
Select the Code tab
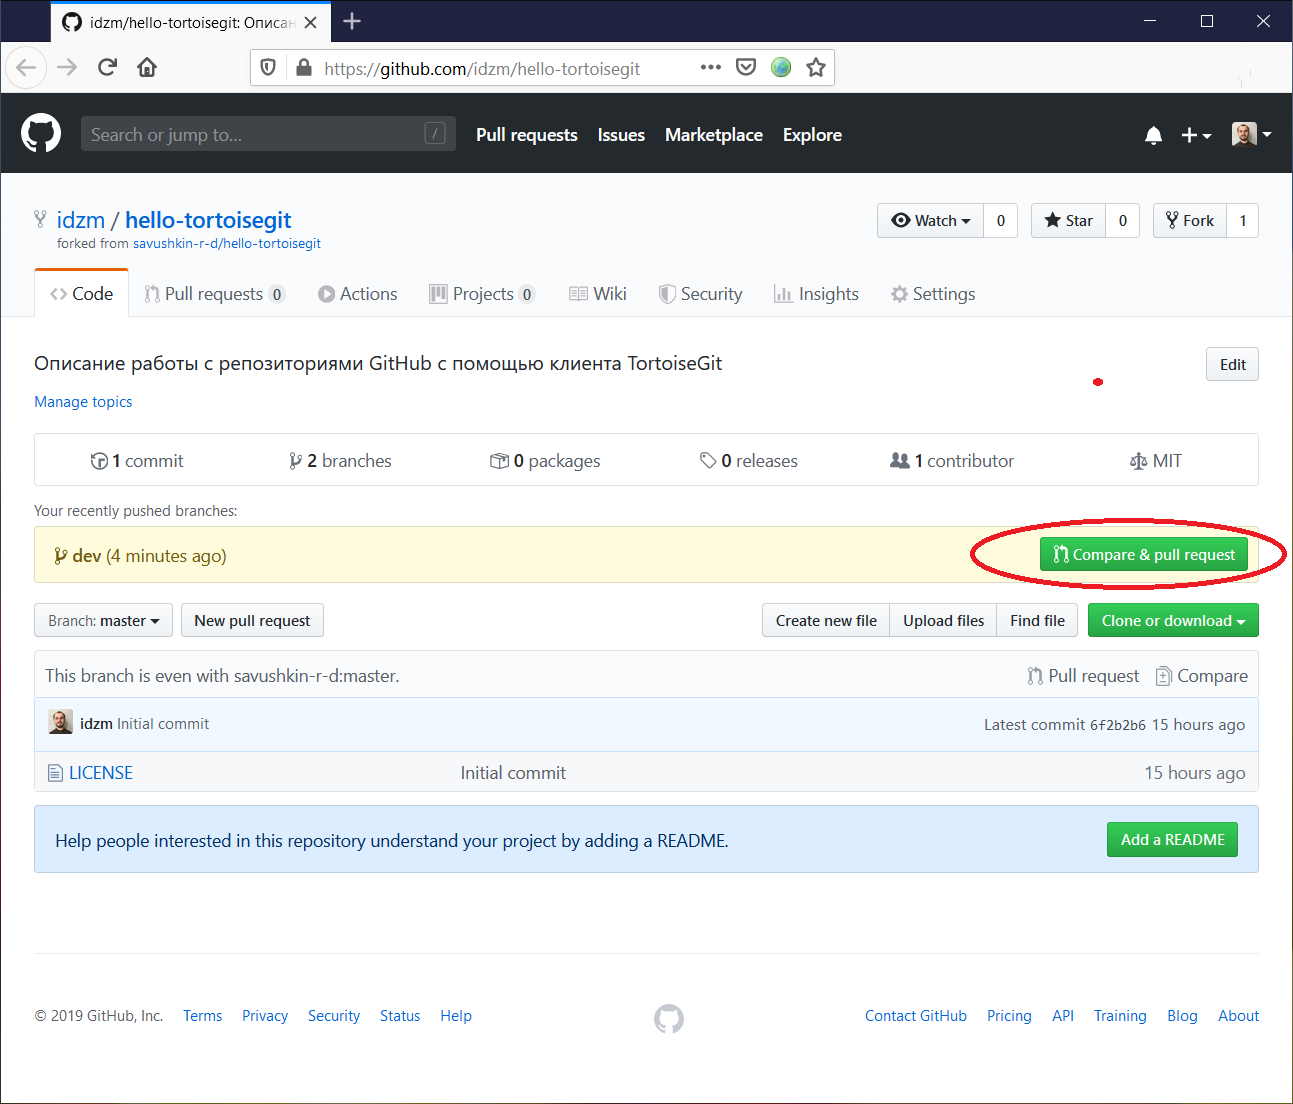point(82,294)
